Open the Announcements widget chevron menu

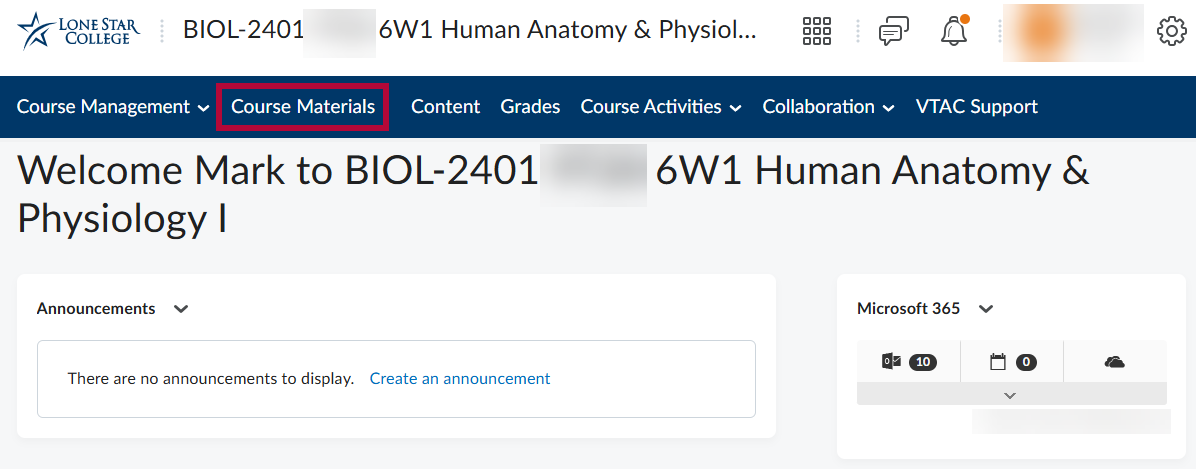tap(181, 309)
